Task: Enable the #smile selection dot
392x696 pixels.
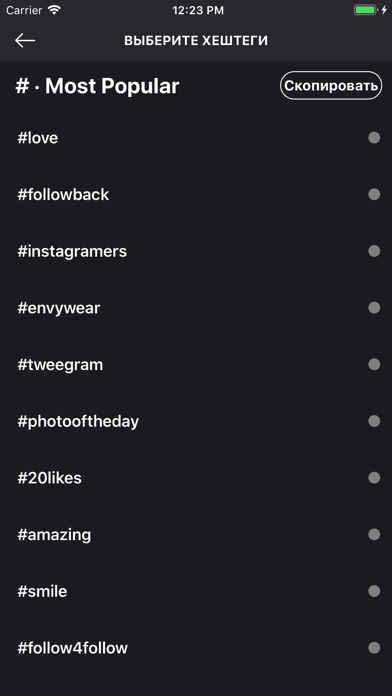Action: [374, 591]
